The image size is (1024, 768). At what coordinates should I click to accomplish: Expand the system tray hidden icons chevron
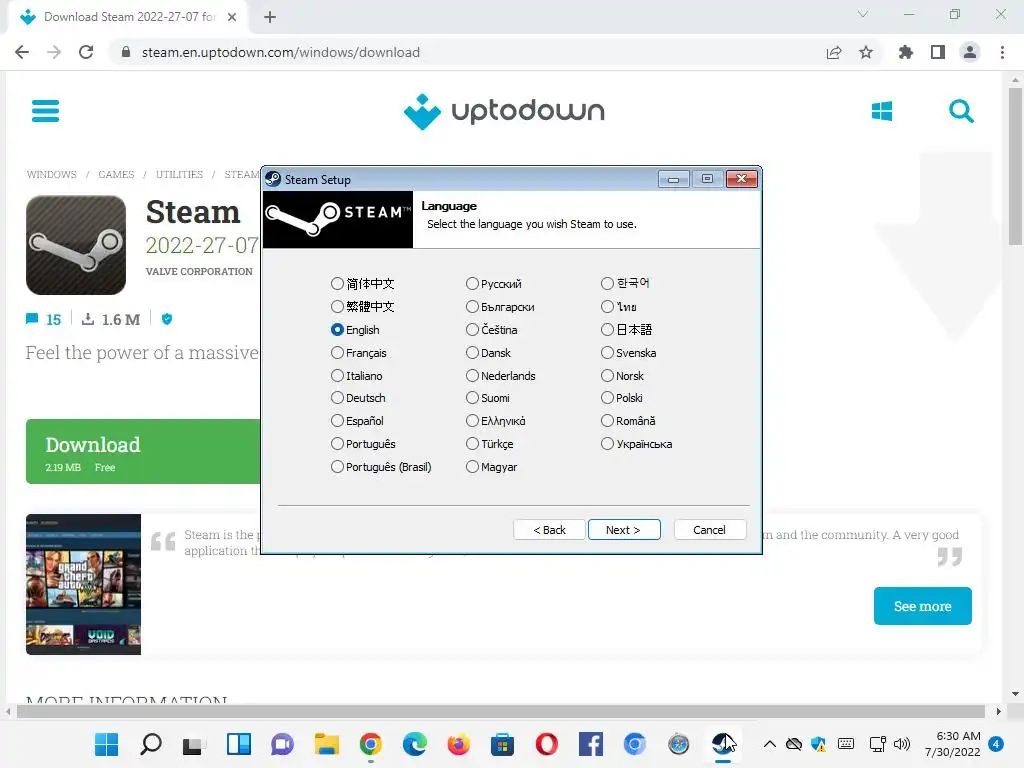pyautogui.click(x=769, y=744)
